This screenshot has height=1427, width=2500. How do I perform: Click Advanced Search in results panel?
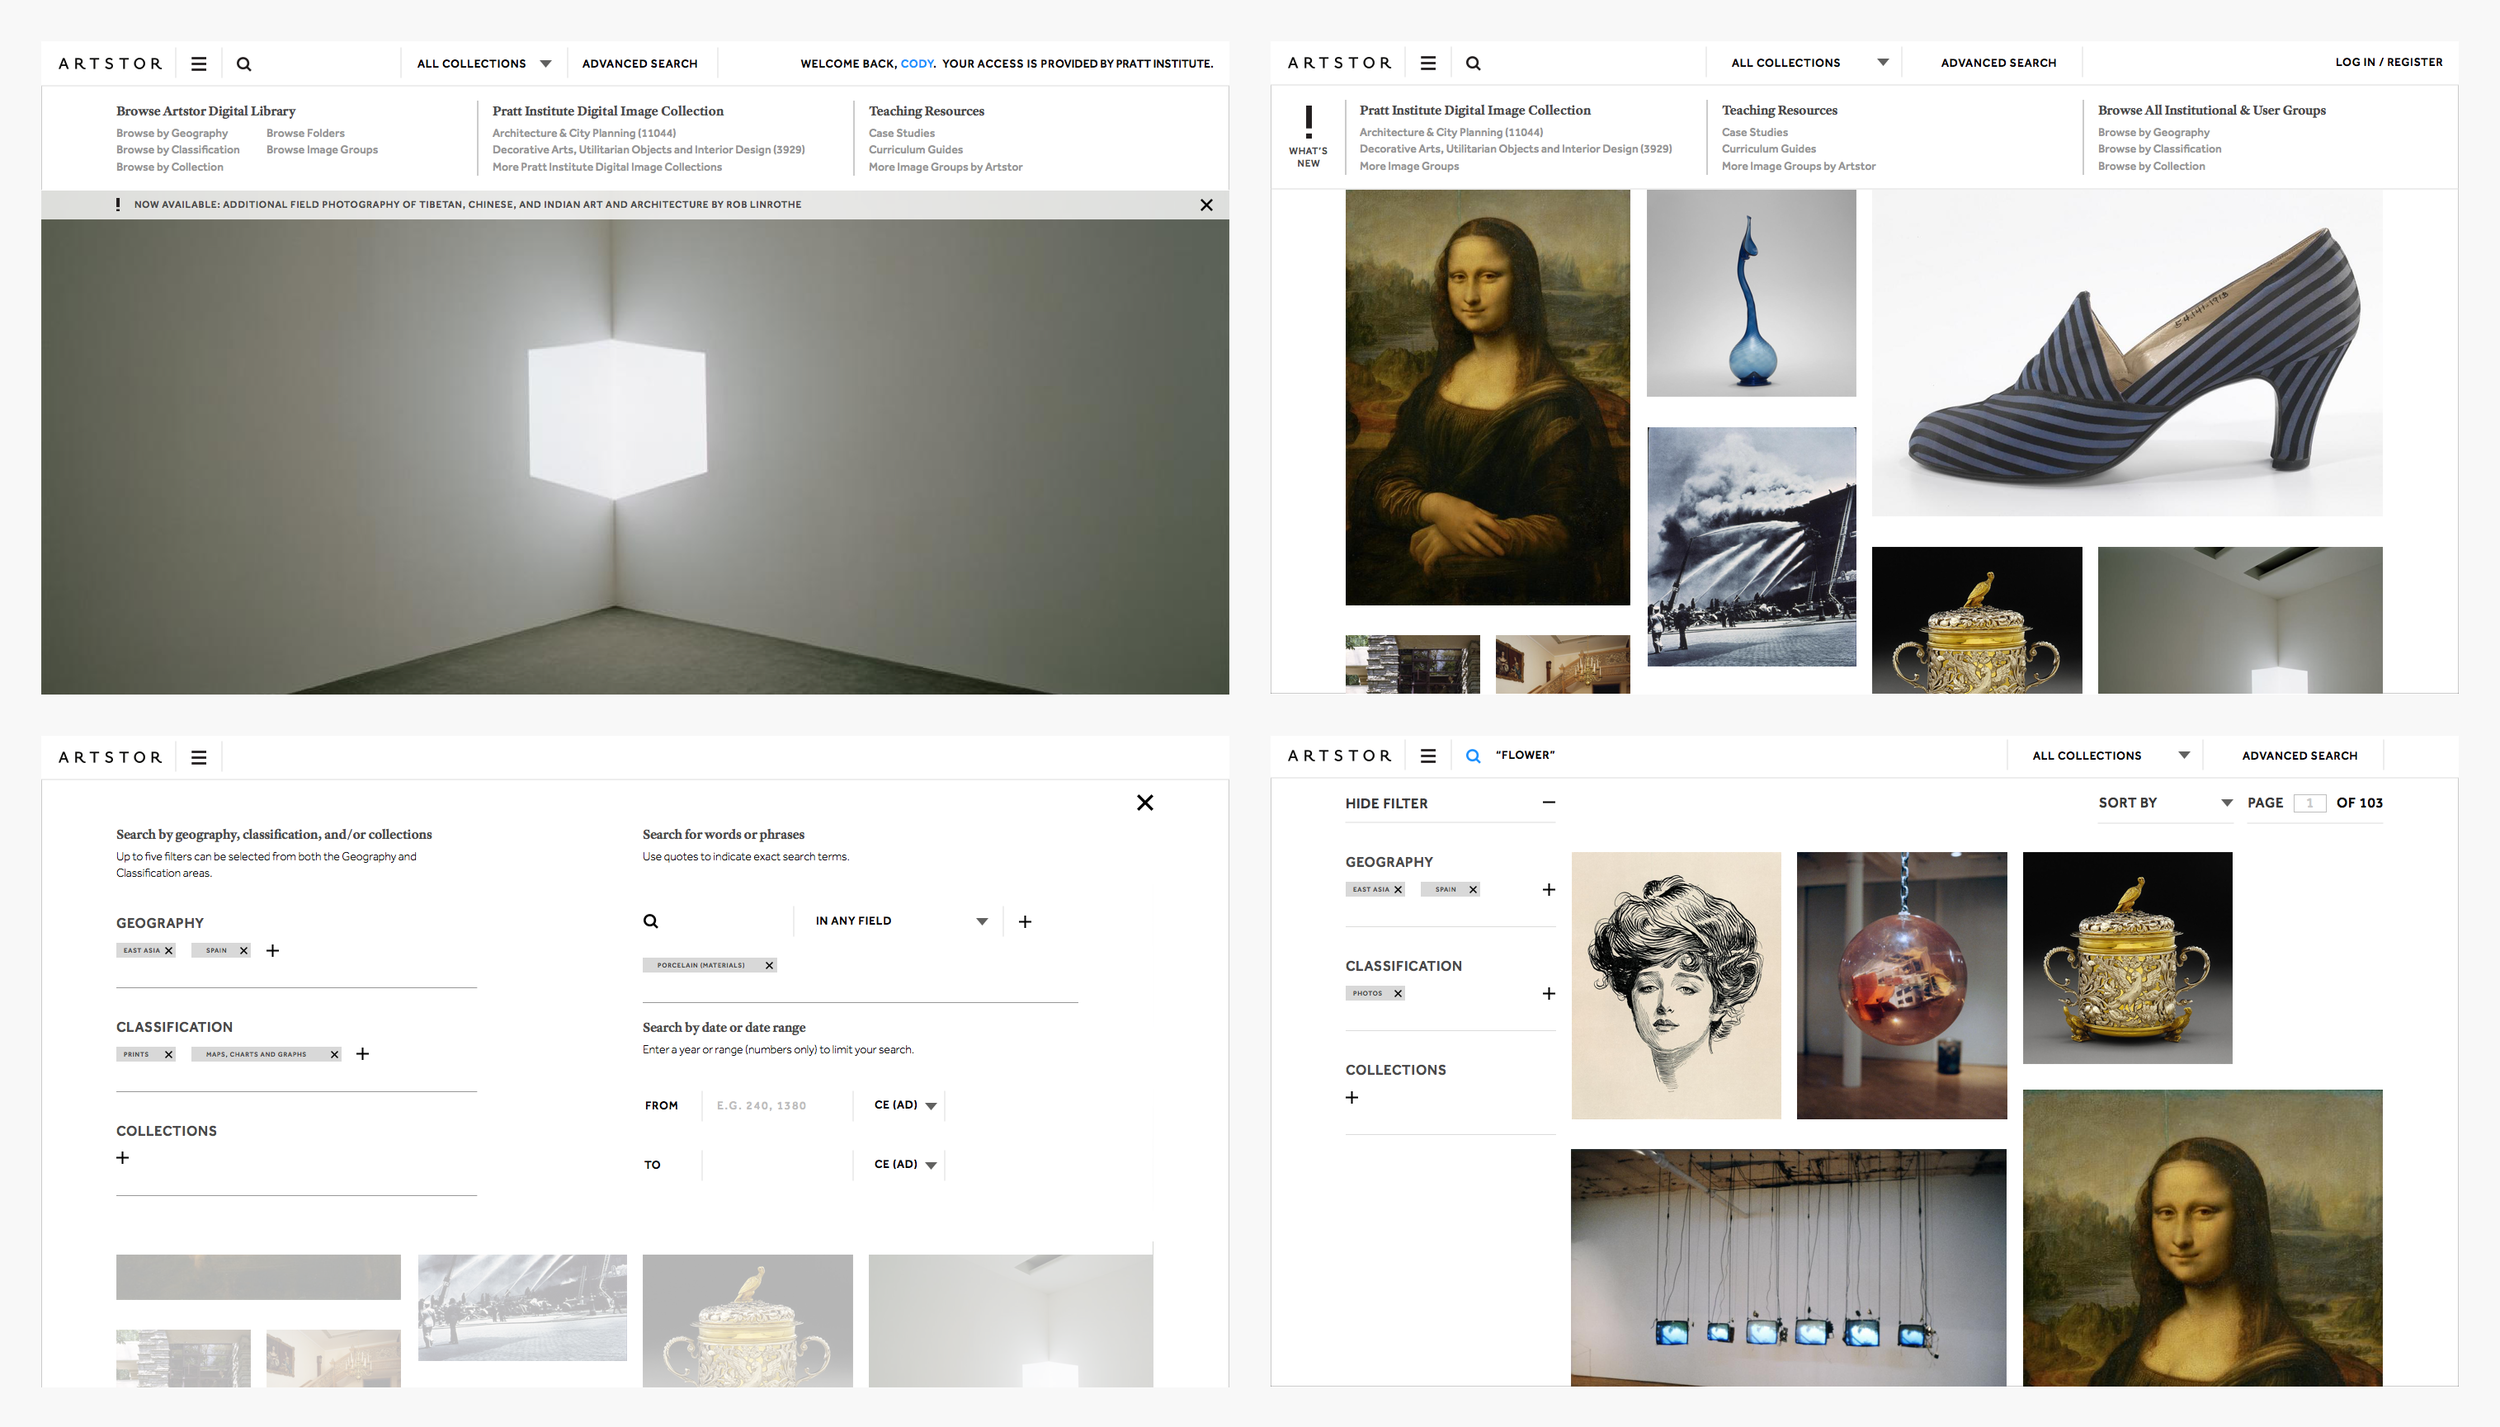click(2299, 756)
